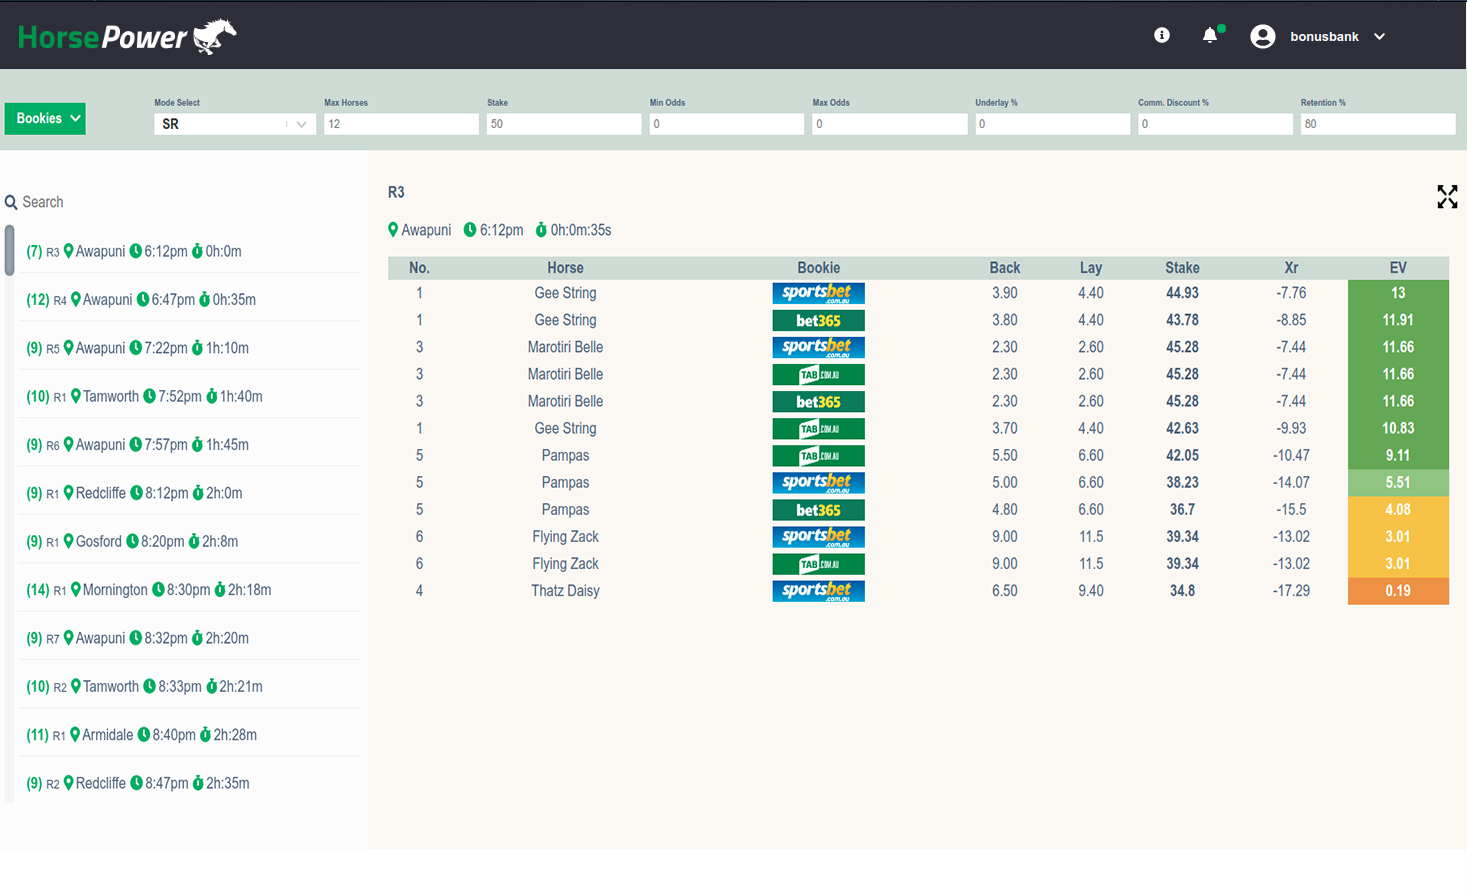1467x892 pixels.
Task: Click the Max Horses input field
Action: pyautogui.click(x=401, y=124)
